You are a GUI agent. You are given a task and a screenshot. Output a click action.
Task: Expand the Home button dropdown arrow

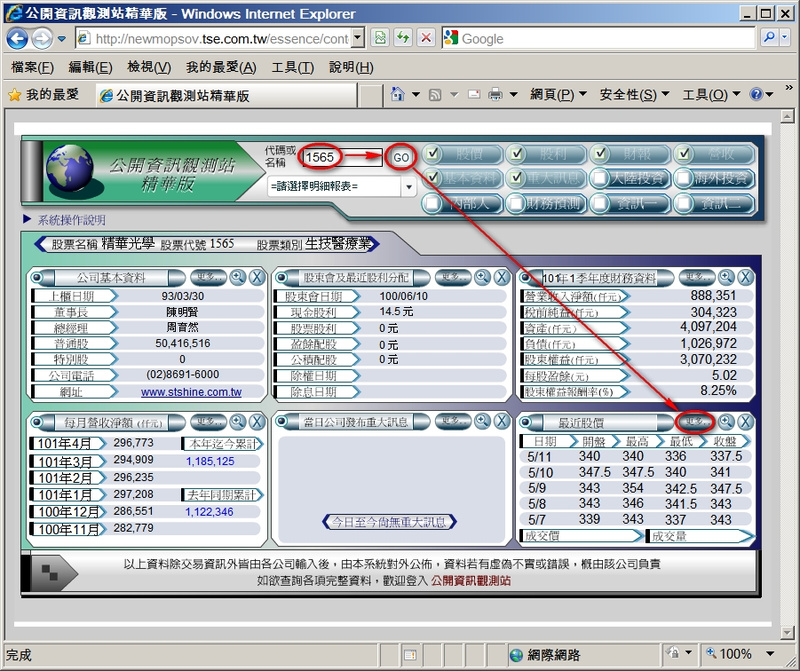click(x=415, y=94)
